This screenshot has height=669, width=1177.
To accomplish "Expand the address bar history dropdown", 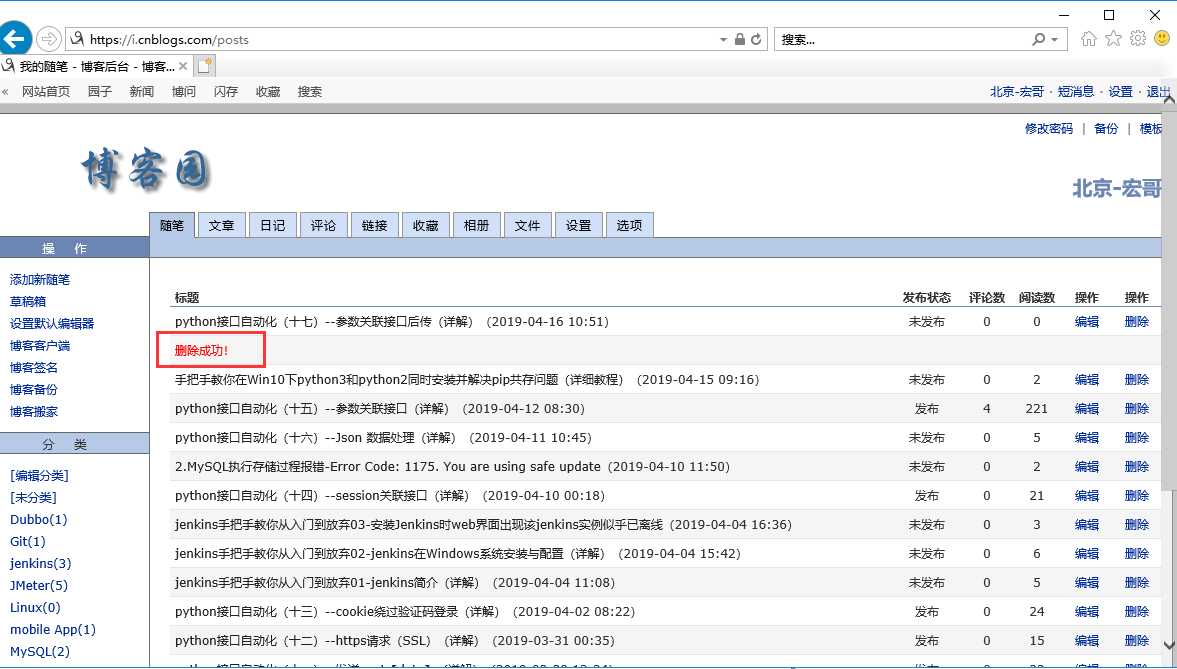I will pyautogui.click(x=724, y=40).
